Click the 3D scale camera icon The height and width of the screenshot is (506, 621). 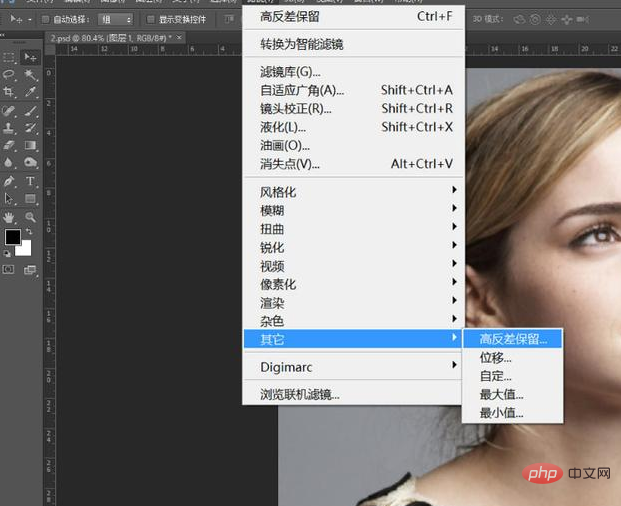583,19
